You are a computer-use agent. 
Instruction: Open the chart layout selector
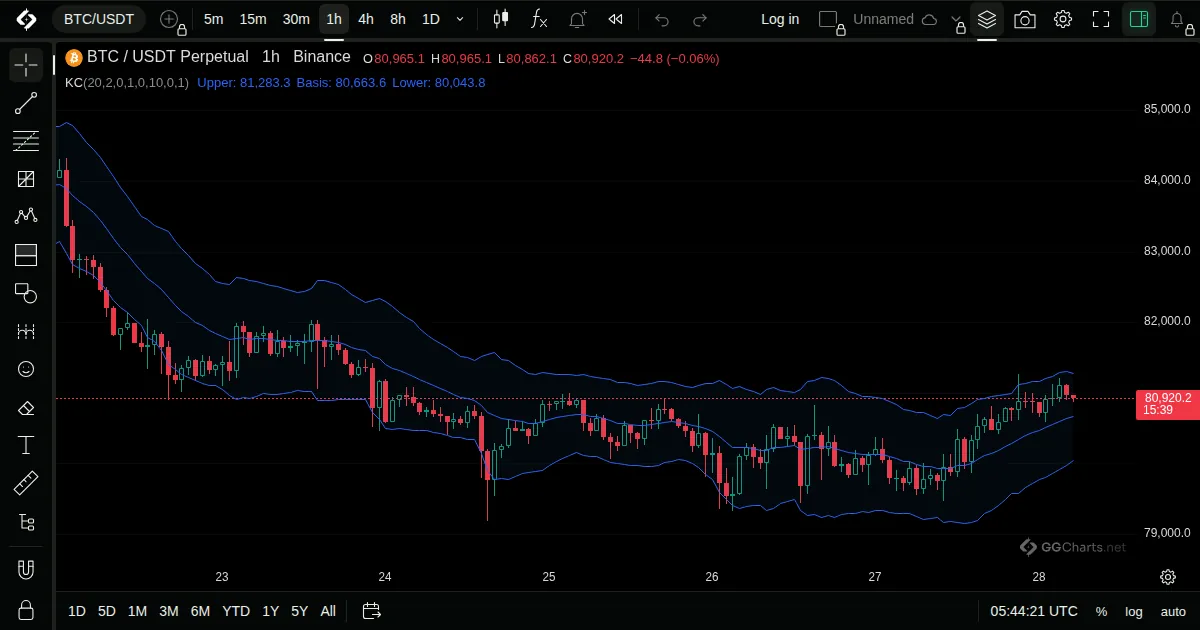click(x=830, y=19)
